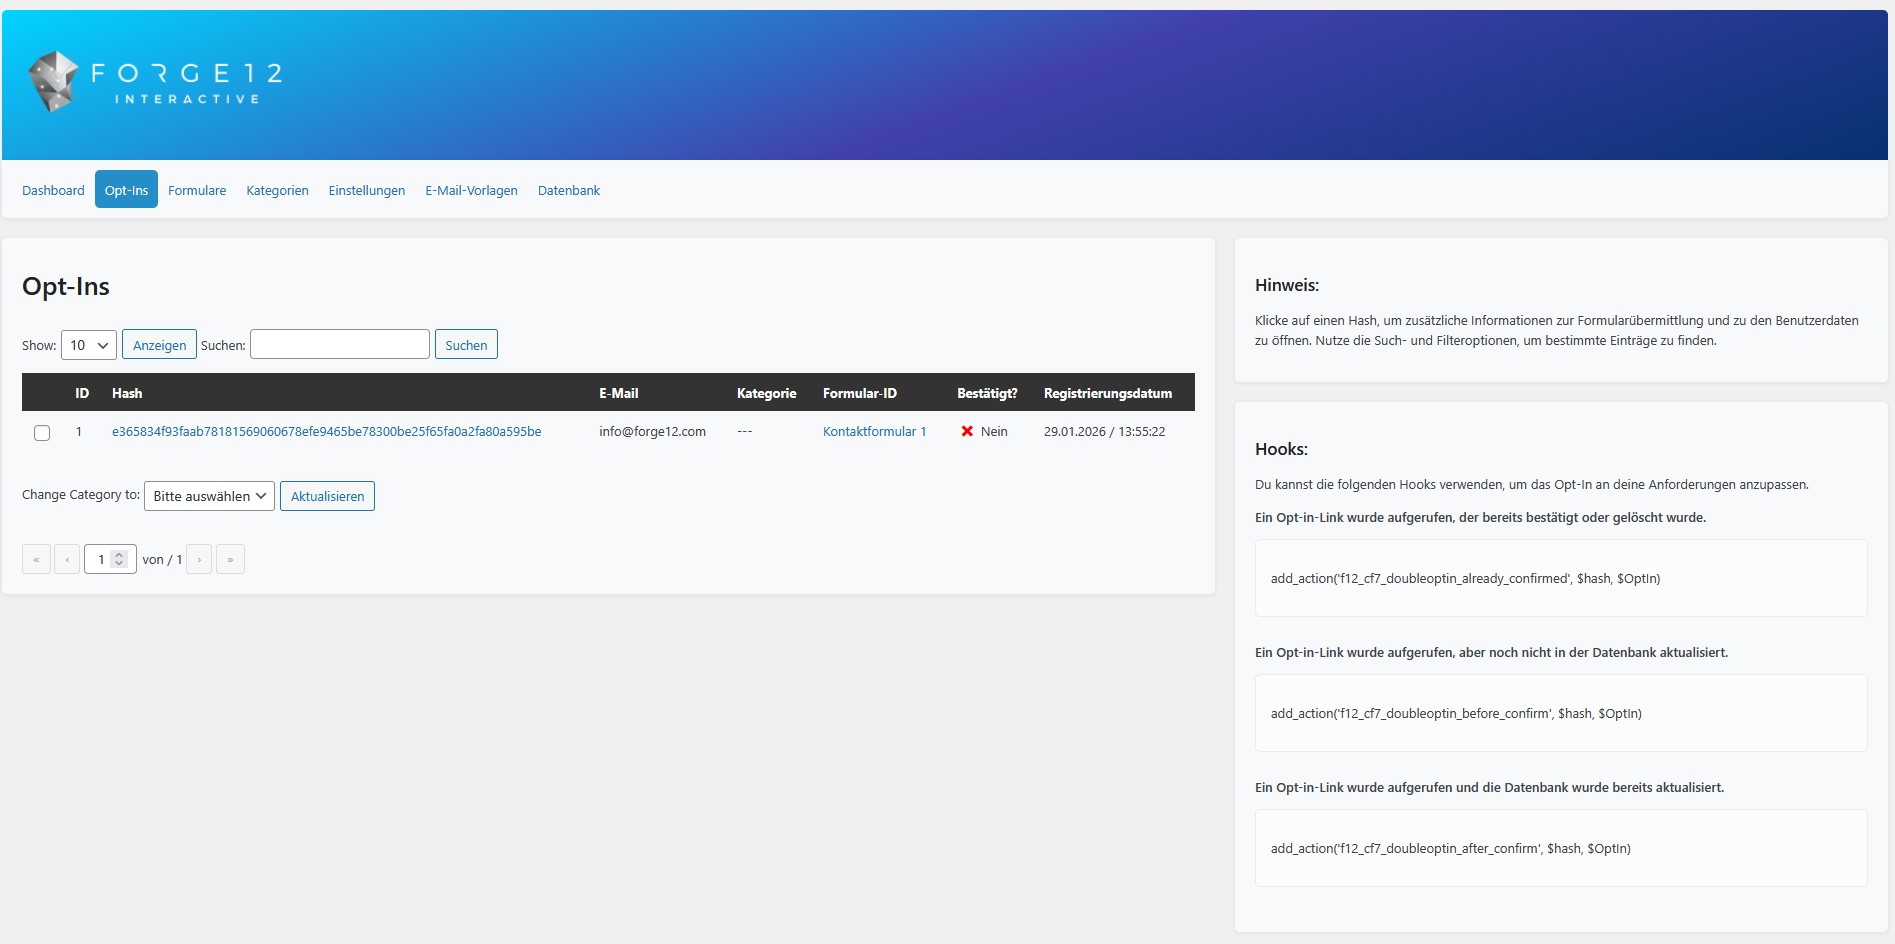Go to next page arrow
1895x944 pixels.
[199, 559]
